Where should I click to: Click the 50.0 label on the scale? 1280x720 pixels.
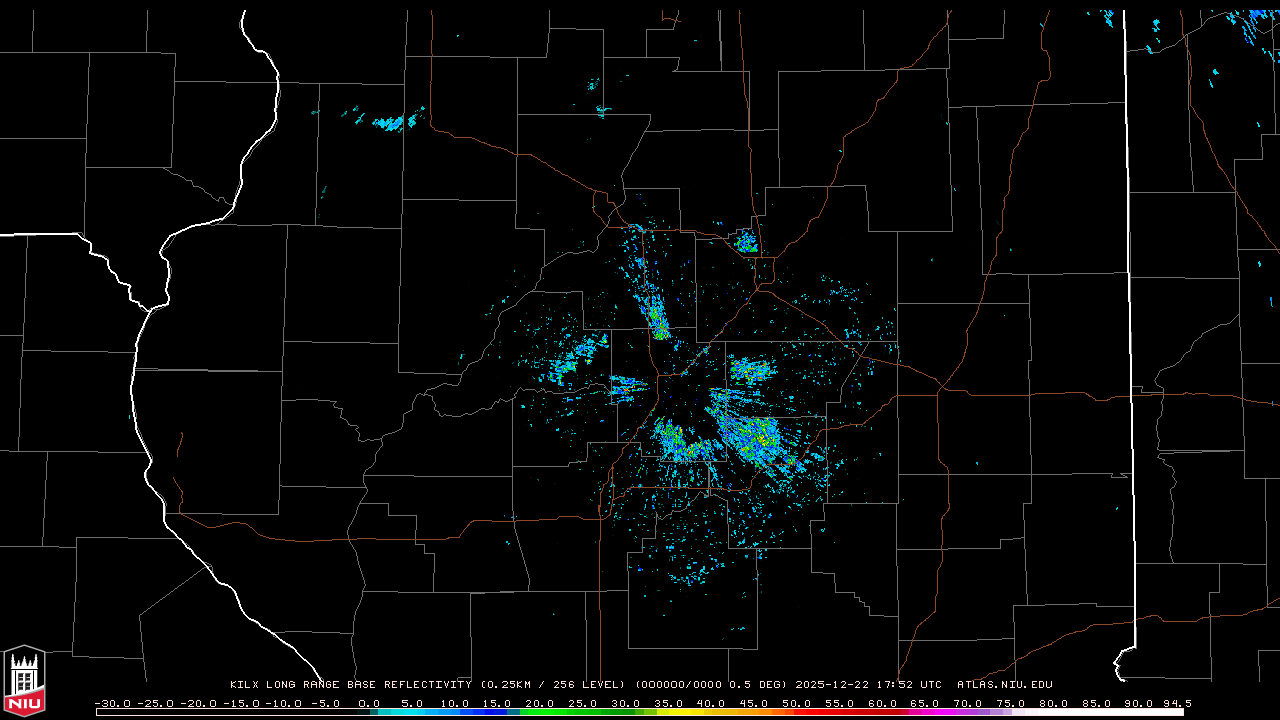coord(797,703)
